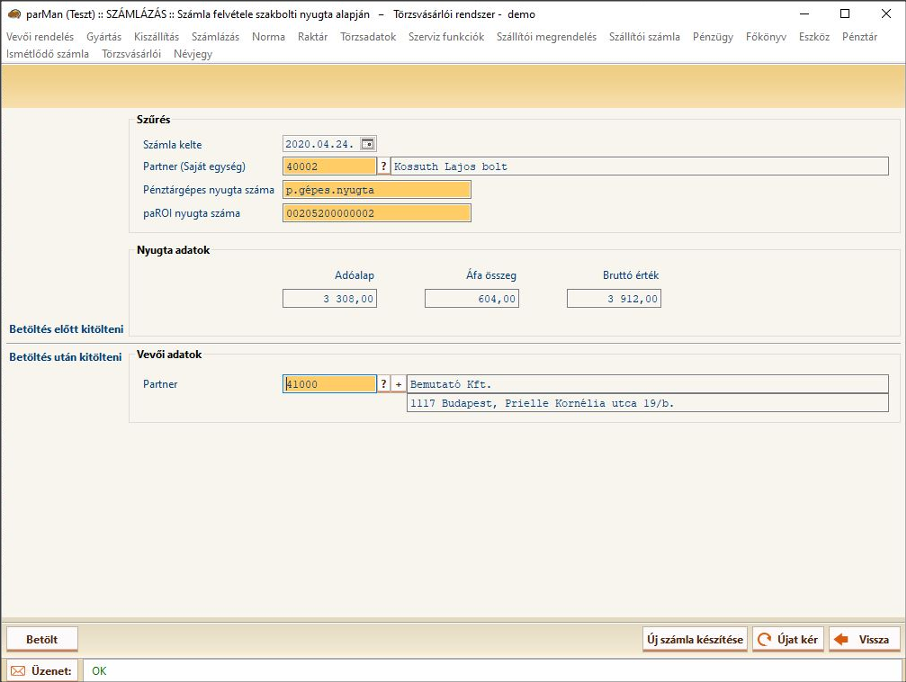This screenshot has width=906, height=682.
Task: Click the Számla kelte date field
Action: [329, 144]
